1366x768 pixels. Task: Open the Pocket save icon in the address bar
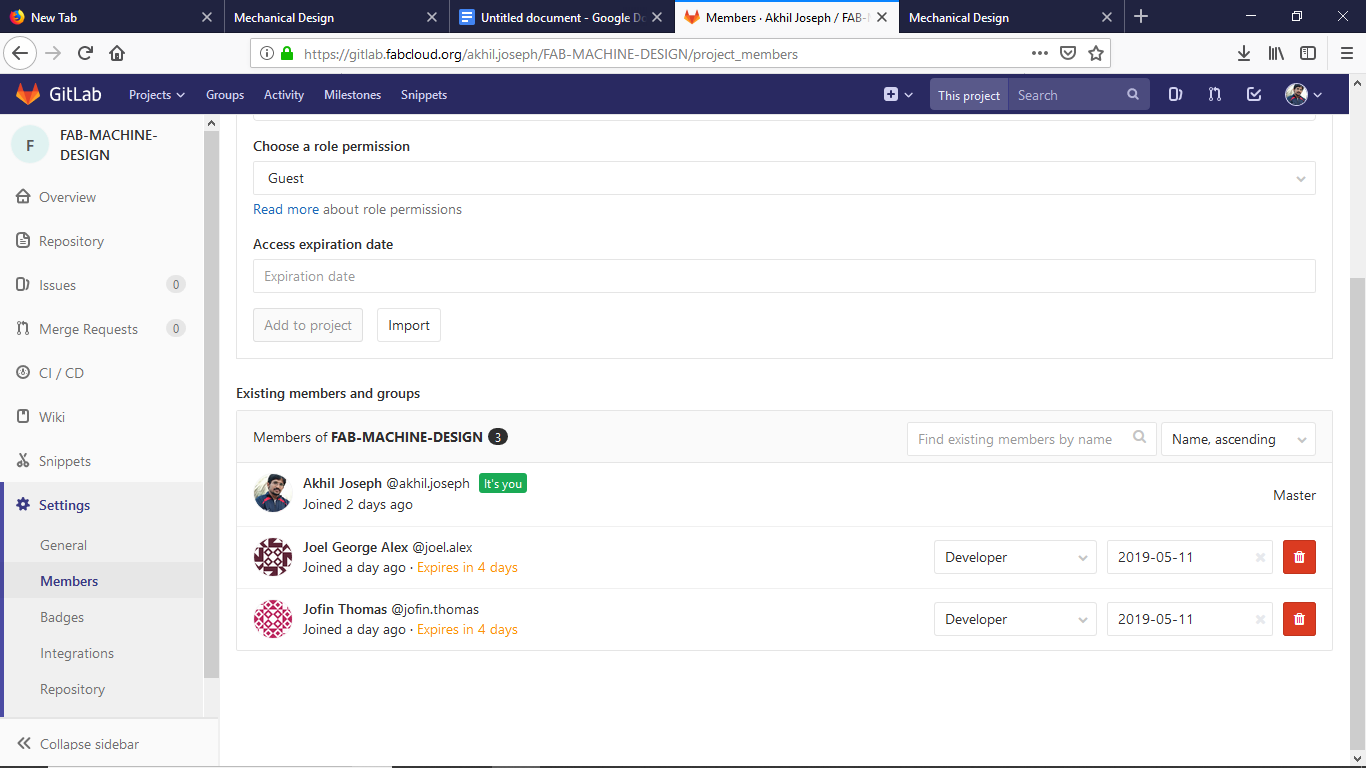click(1068, 53)
